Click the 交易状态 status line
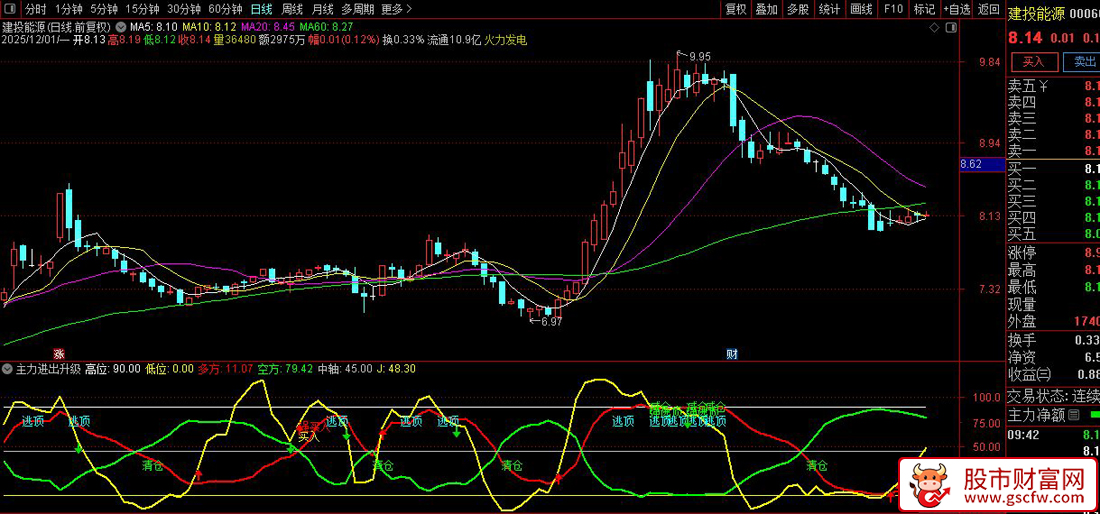The width and height of the screenshot is (1100, 514). [1053, 395]
